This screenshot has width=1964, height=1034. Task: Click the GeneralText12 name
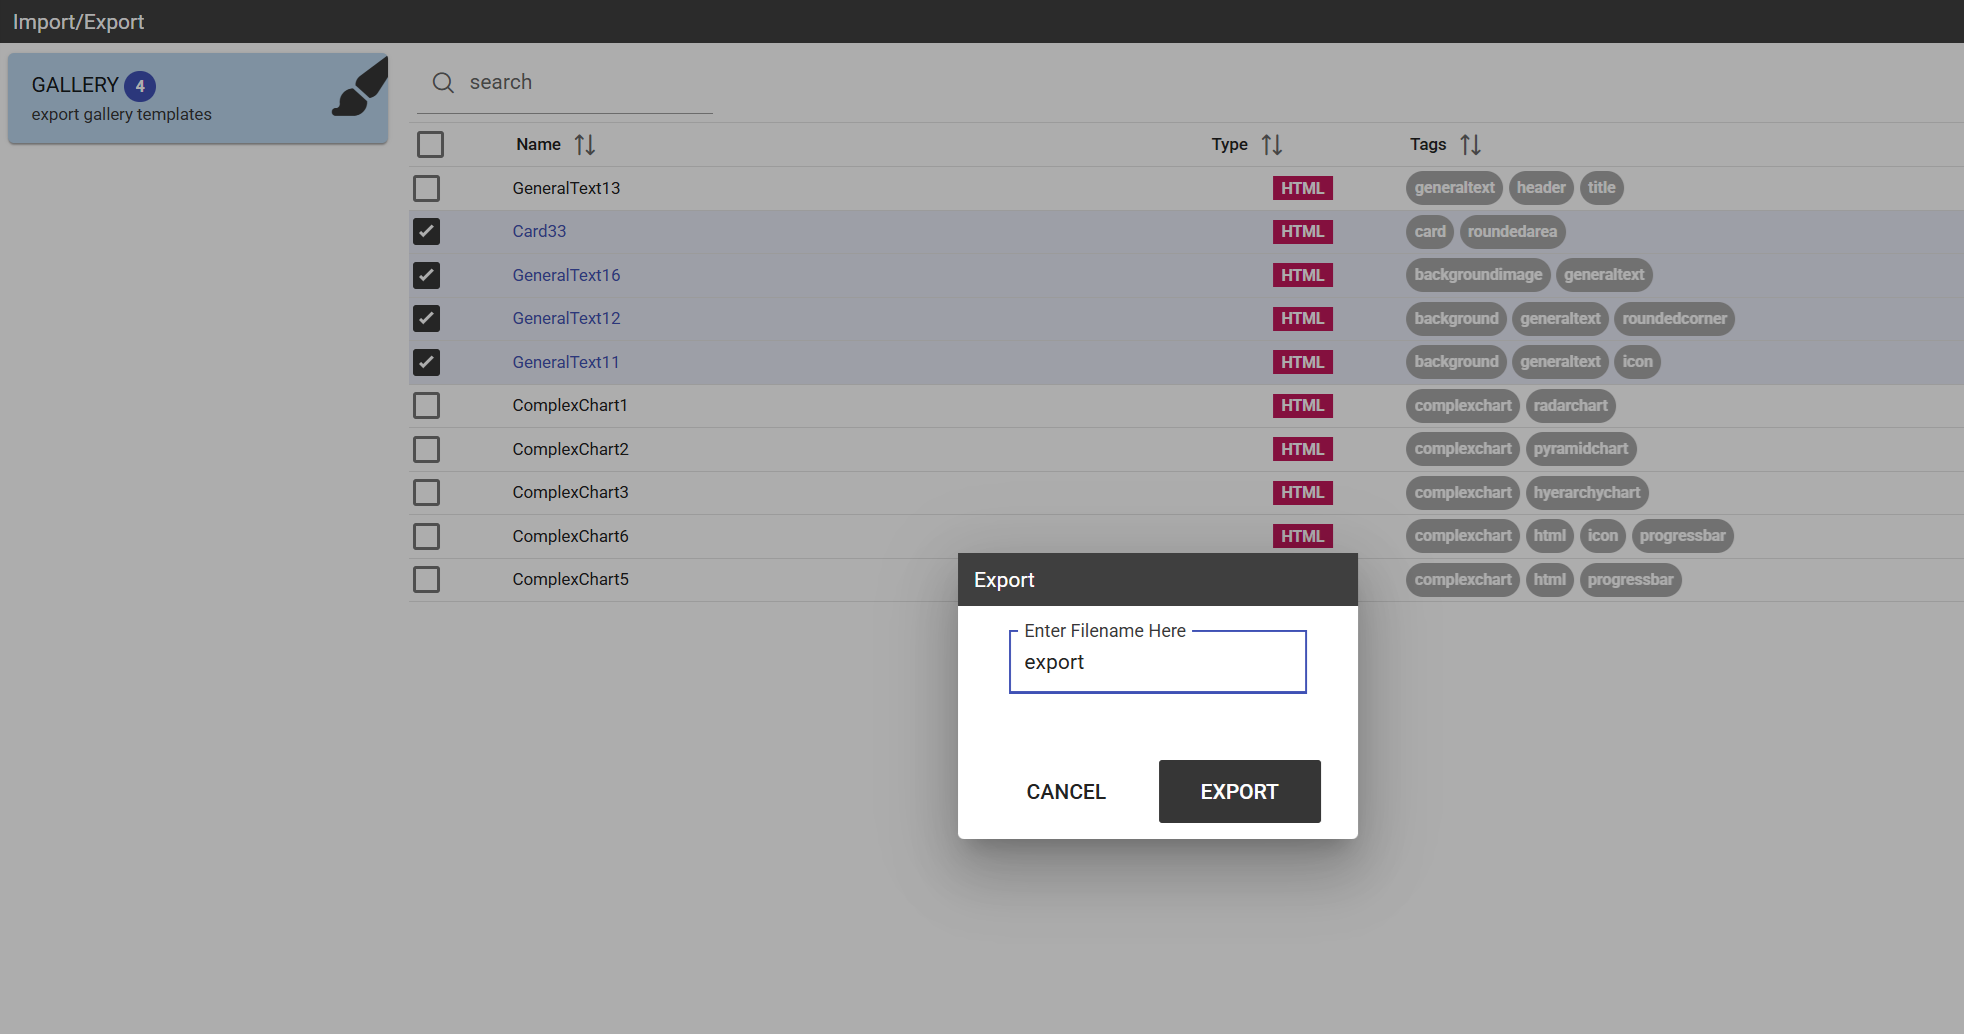coord(566,319)
